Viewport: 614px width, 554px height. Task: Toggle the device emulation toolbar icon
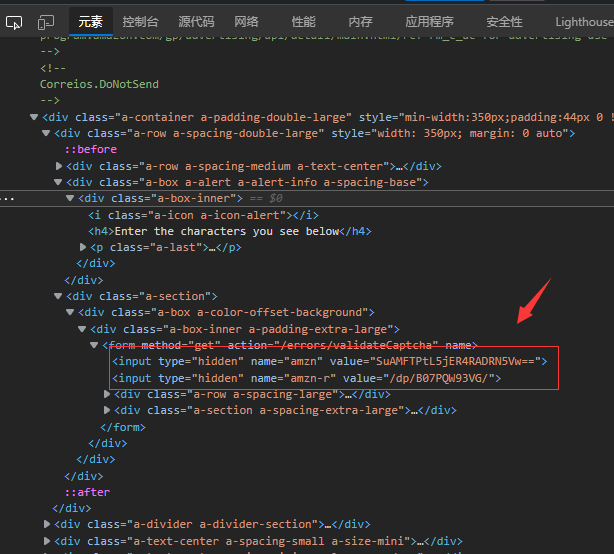(46, 22)
